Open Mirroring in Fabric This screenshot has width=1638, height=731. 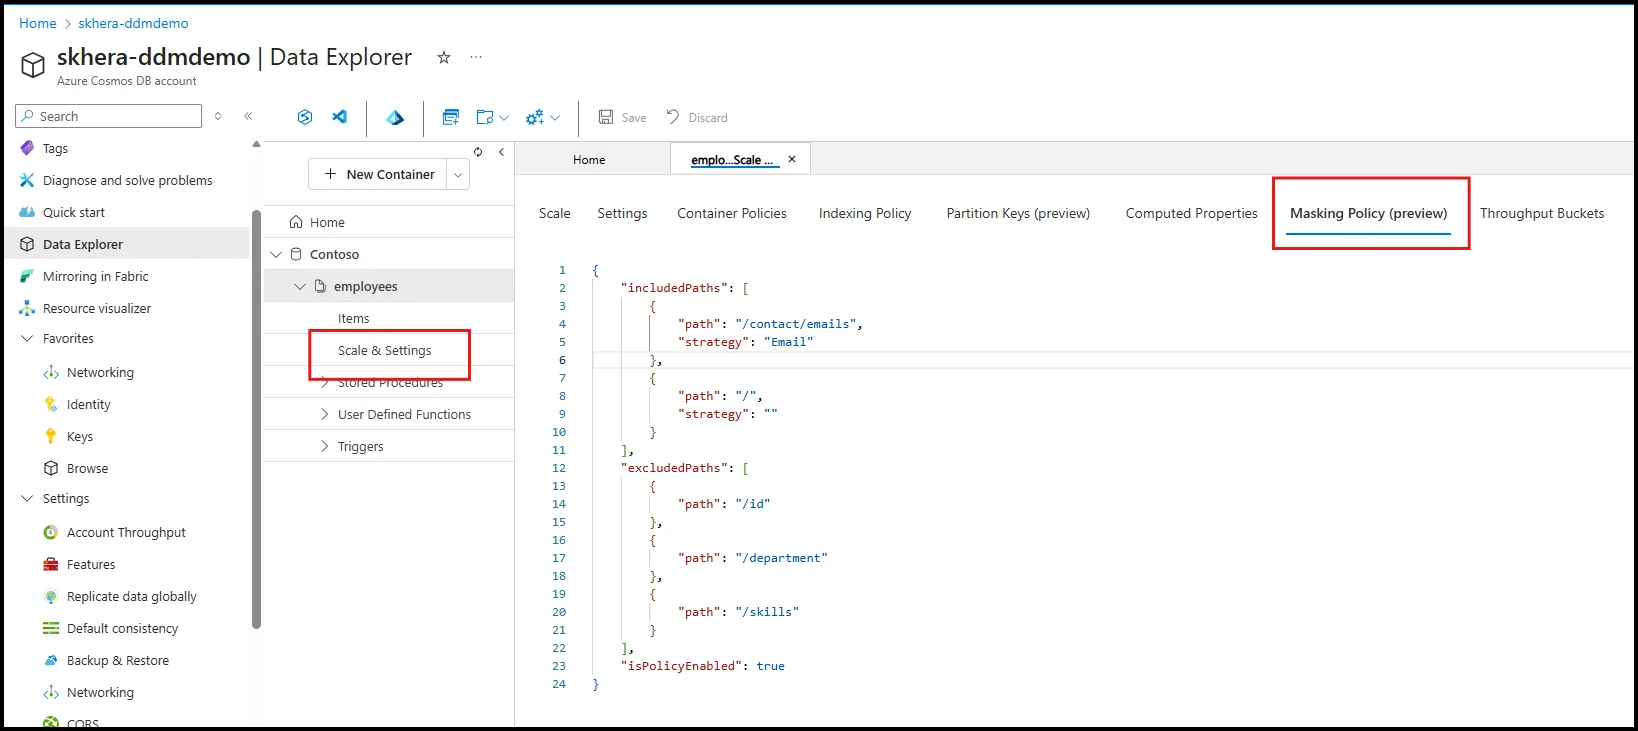pyautogui.click(x=95, y=276)
